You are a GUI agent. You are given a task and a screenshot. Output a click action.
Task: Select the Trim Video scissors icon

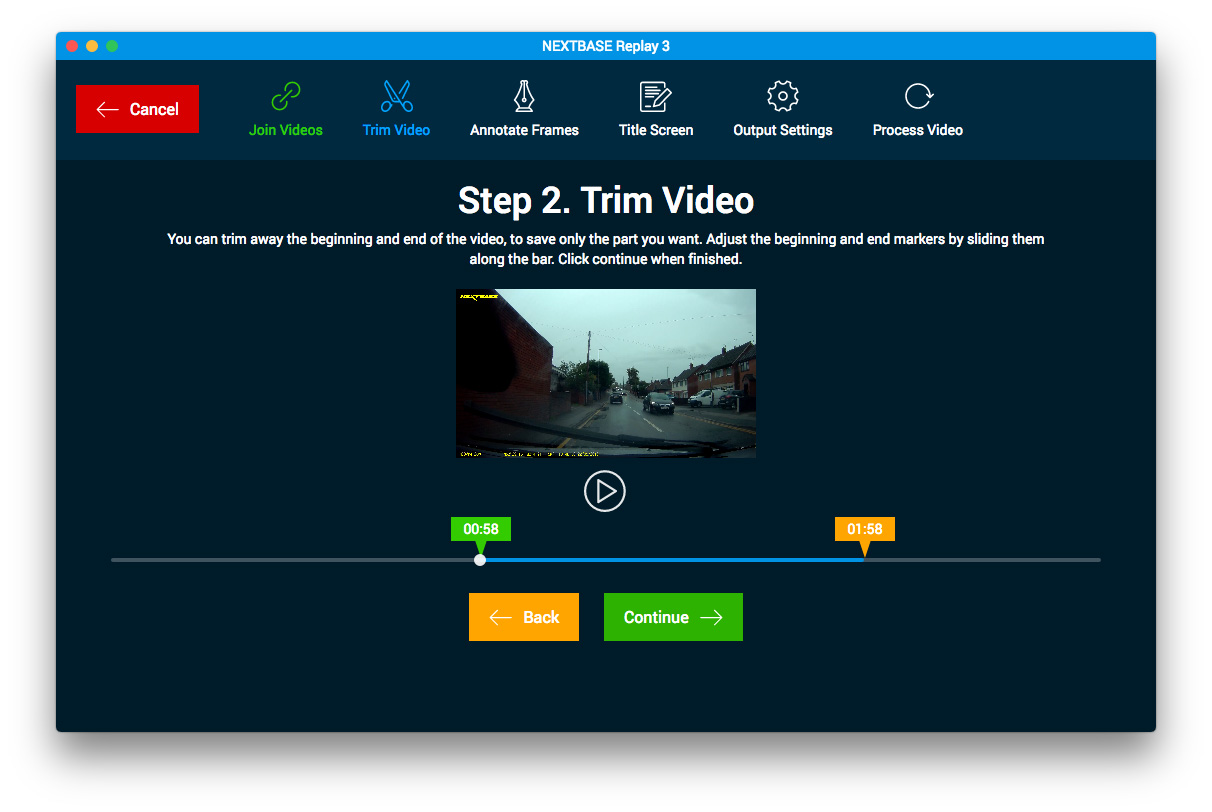click(x=397, y=96)
